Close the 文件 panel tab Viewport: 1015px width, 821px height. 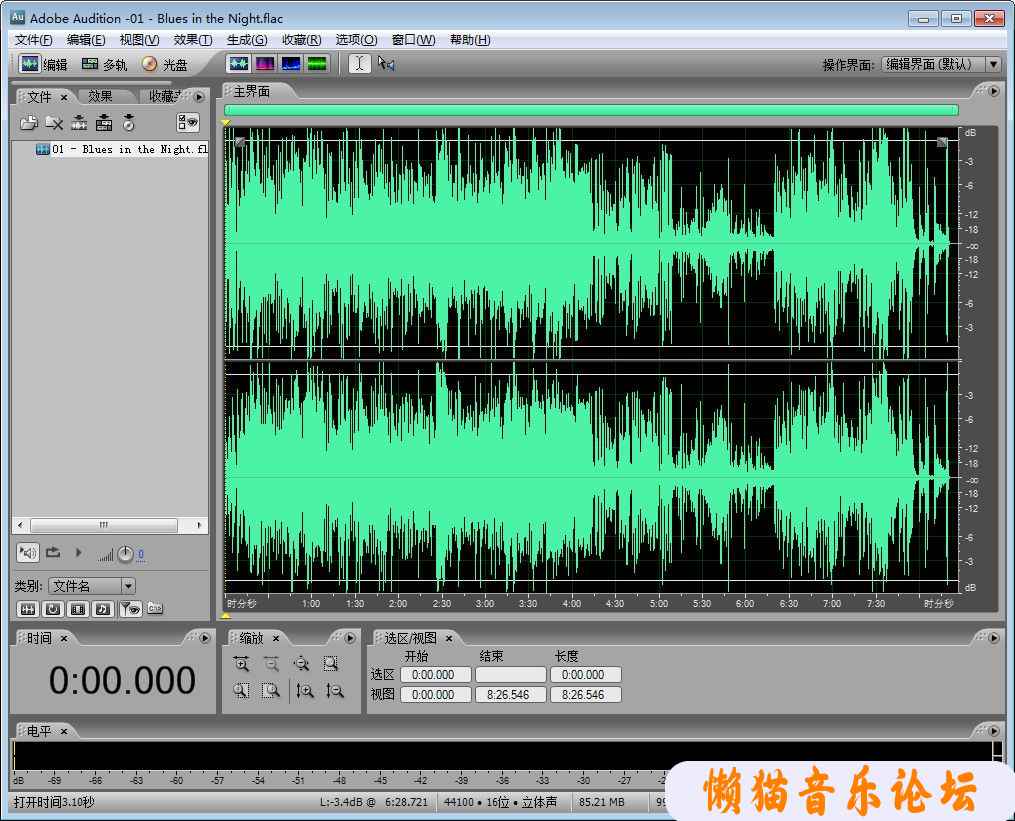pos(64,97)
